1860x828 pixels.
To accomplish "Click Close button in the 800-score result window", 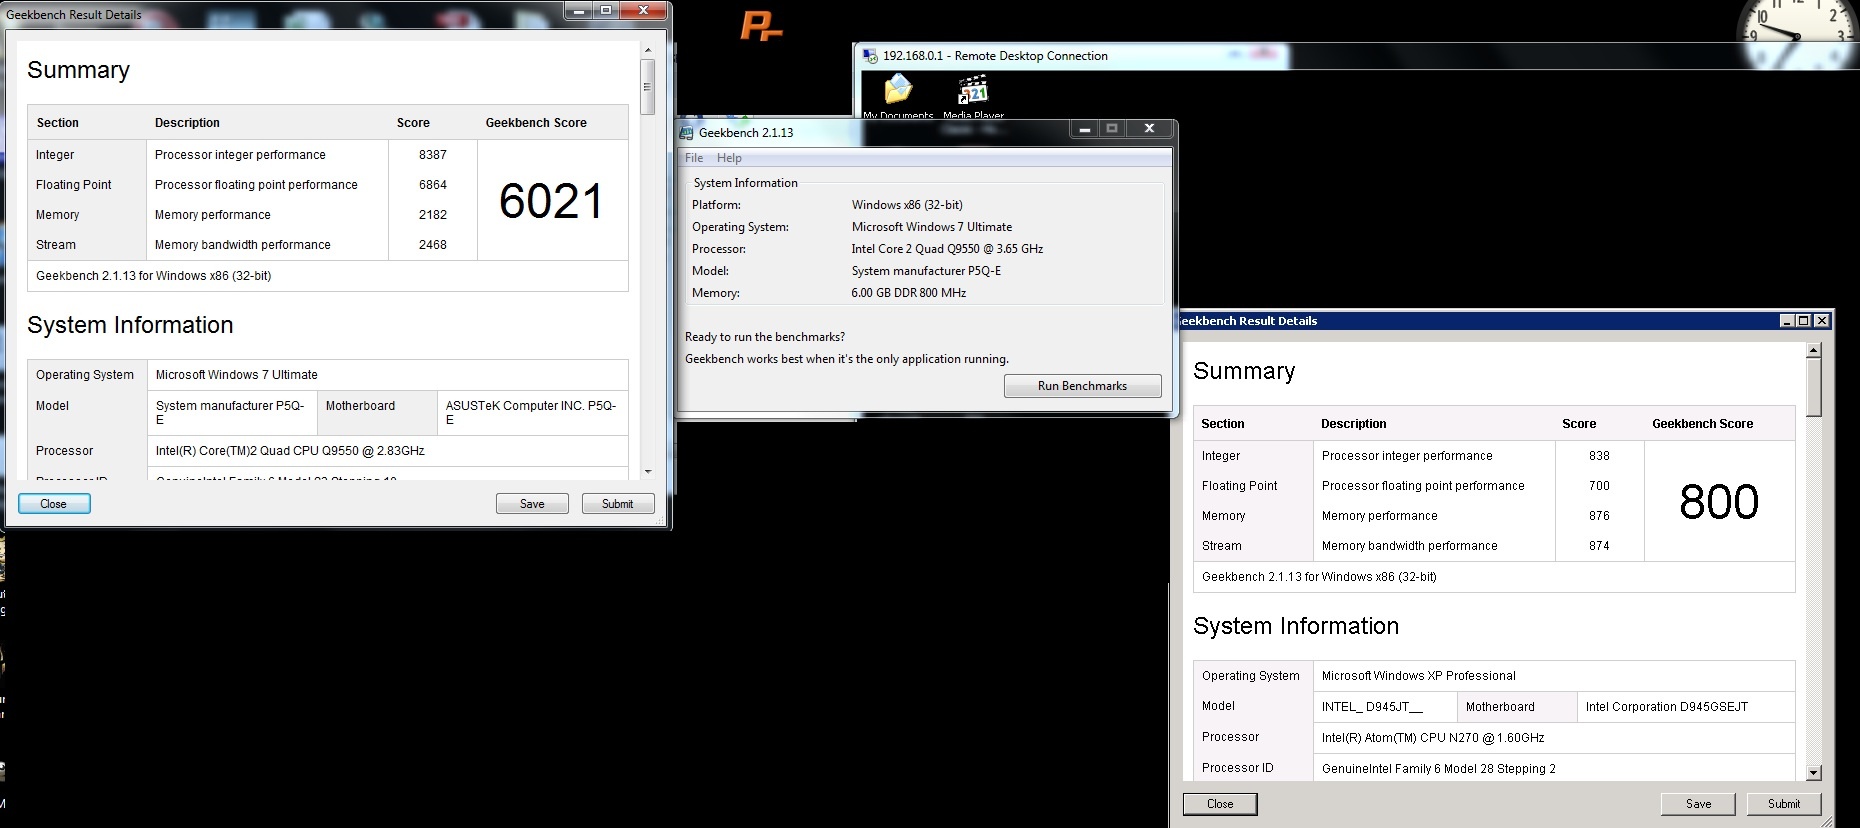I will [x=1220, y=804].
